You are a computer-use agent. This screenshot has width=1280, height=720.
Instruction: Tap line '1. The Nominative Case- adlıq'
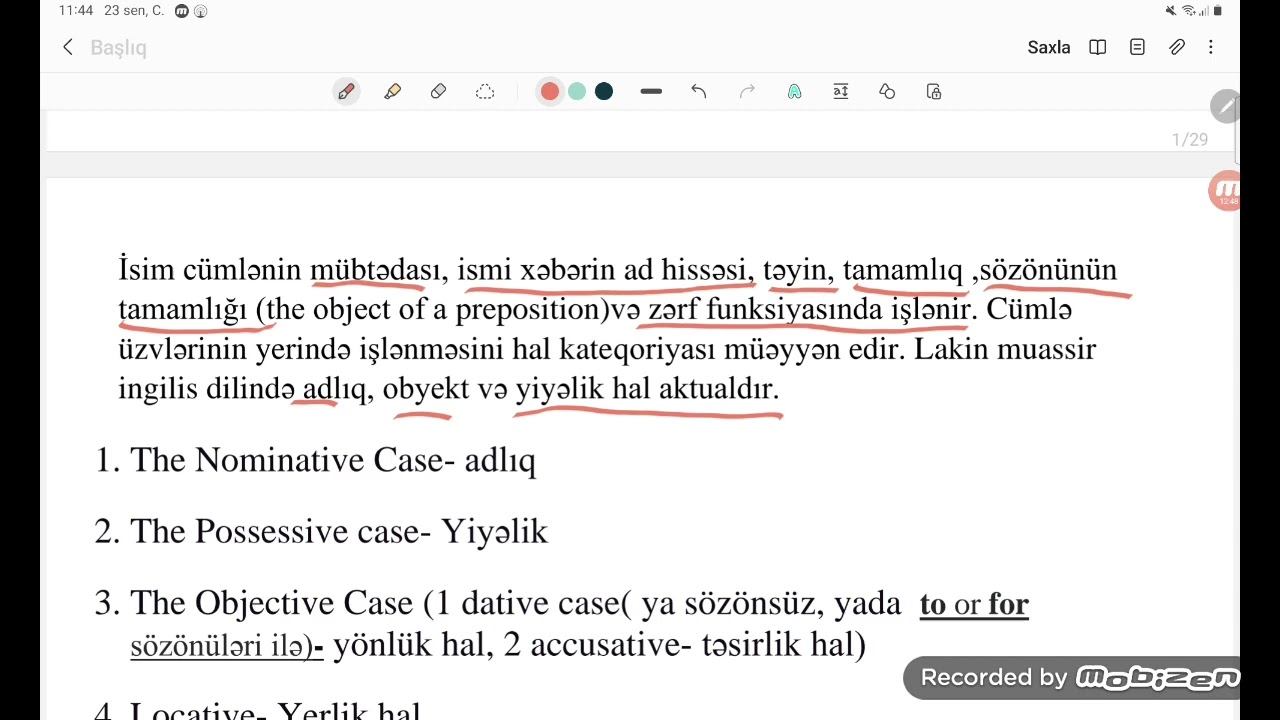pyautogui.click(x=315, y=460)
